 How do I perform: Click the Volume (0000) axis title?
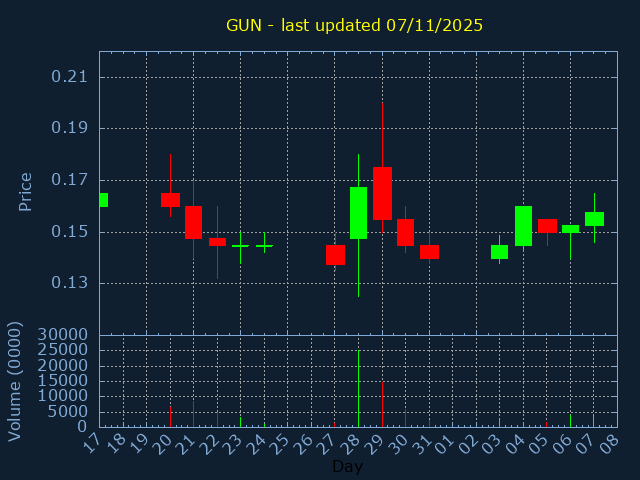tap(15, 381)
